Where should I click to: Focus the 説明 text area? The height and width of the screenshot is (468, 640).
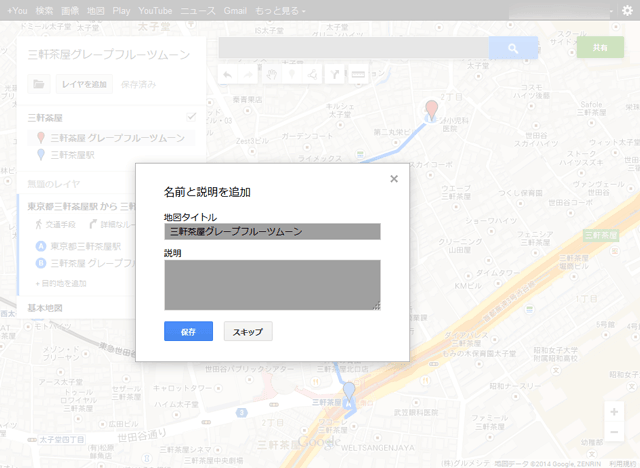tap(272, 285)
